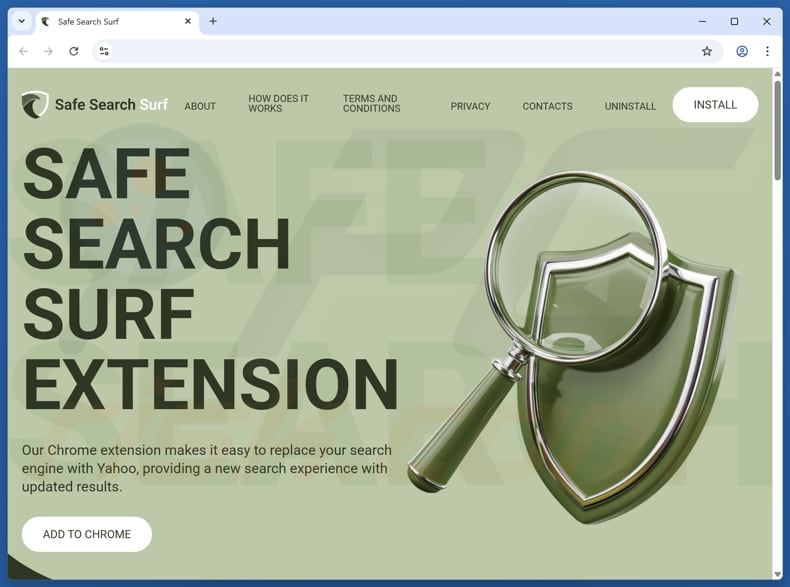Open a new tab with the plus button
This screenshot has width=790, height=587.
tap(213, 21)
